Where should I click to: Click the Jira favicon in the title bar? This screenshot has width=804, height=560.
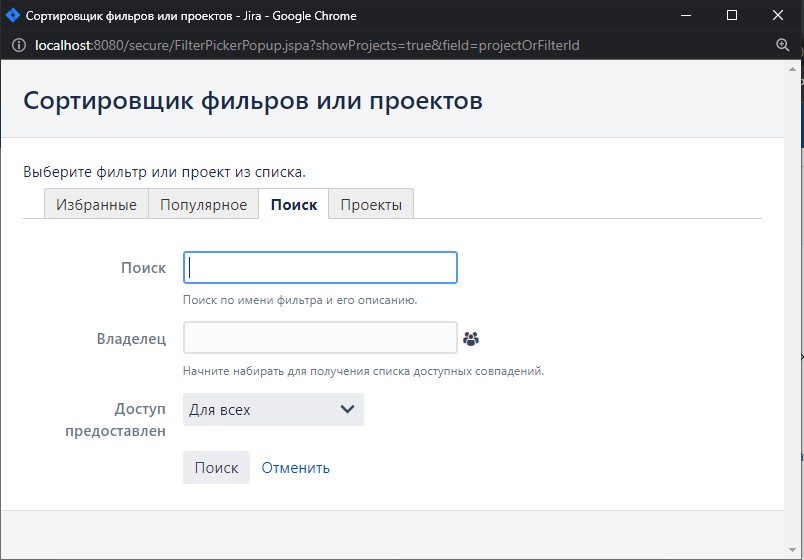click(x=12, y=15)
